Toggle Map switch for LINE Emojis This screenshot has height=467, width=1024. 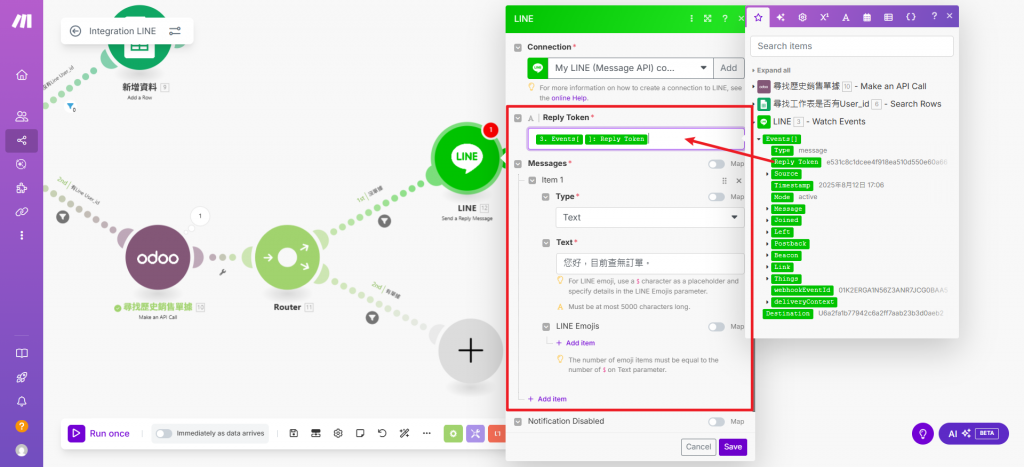[x=716, y=327]
